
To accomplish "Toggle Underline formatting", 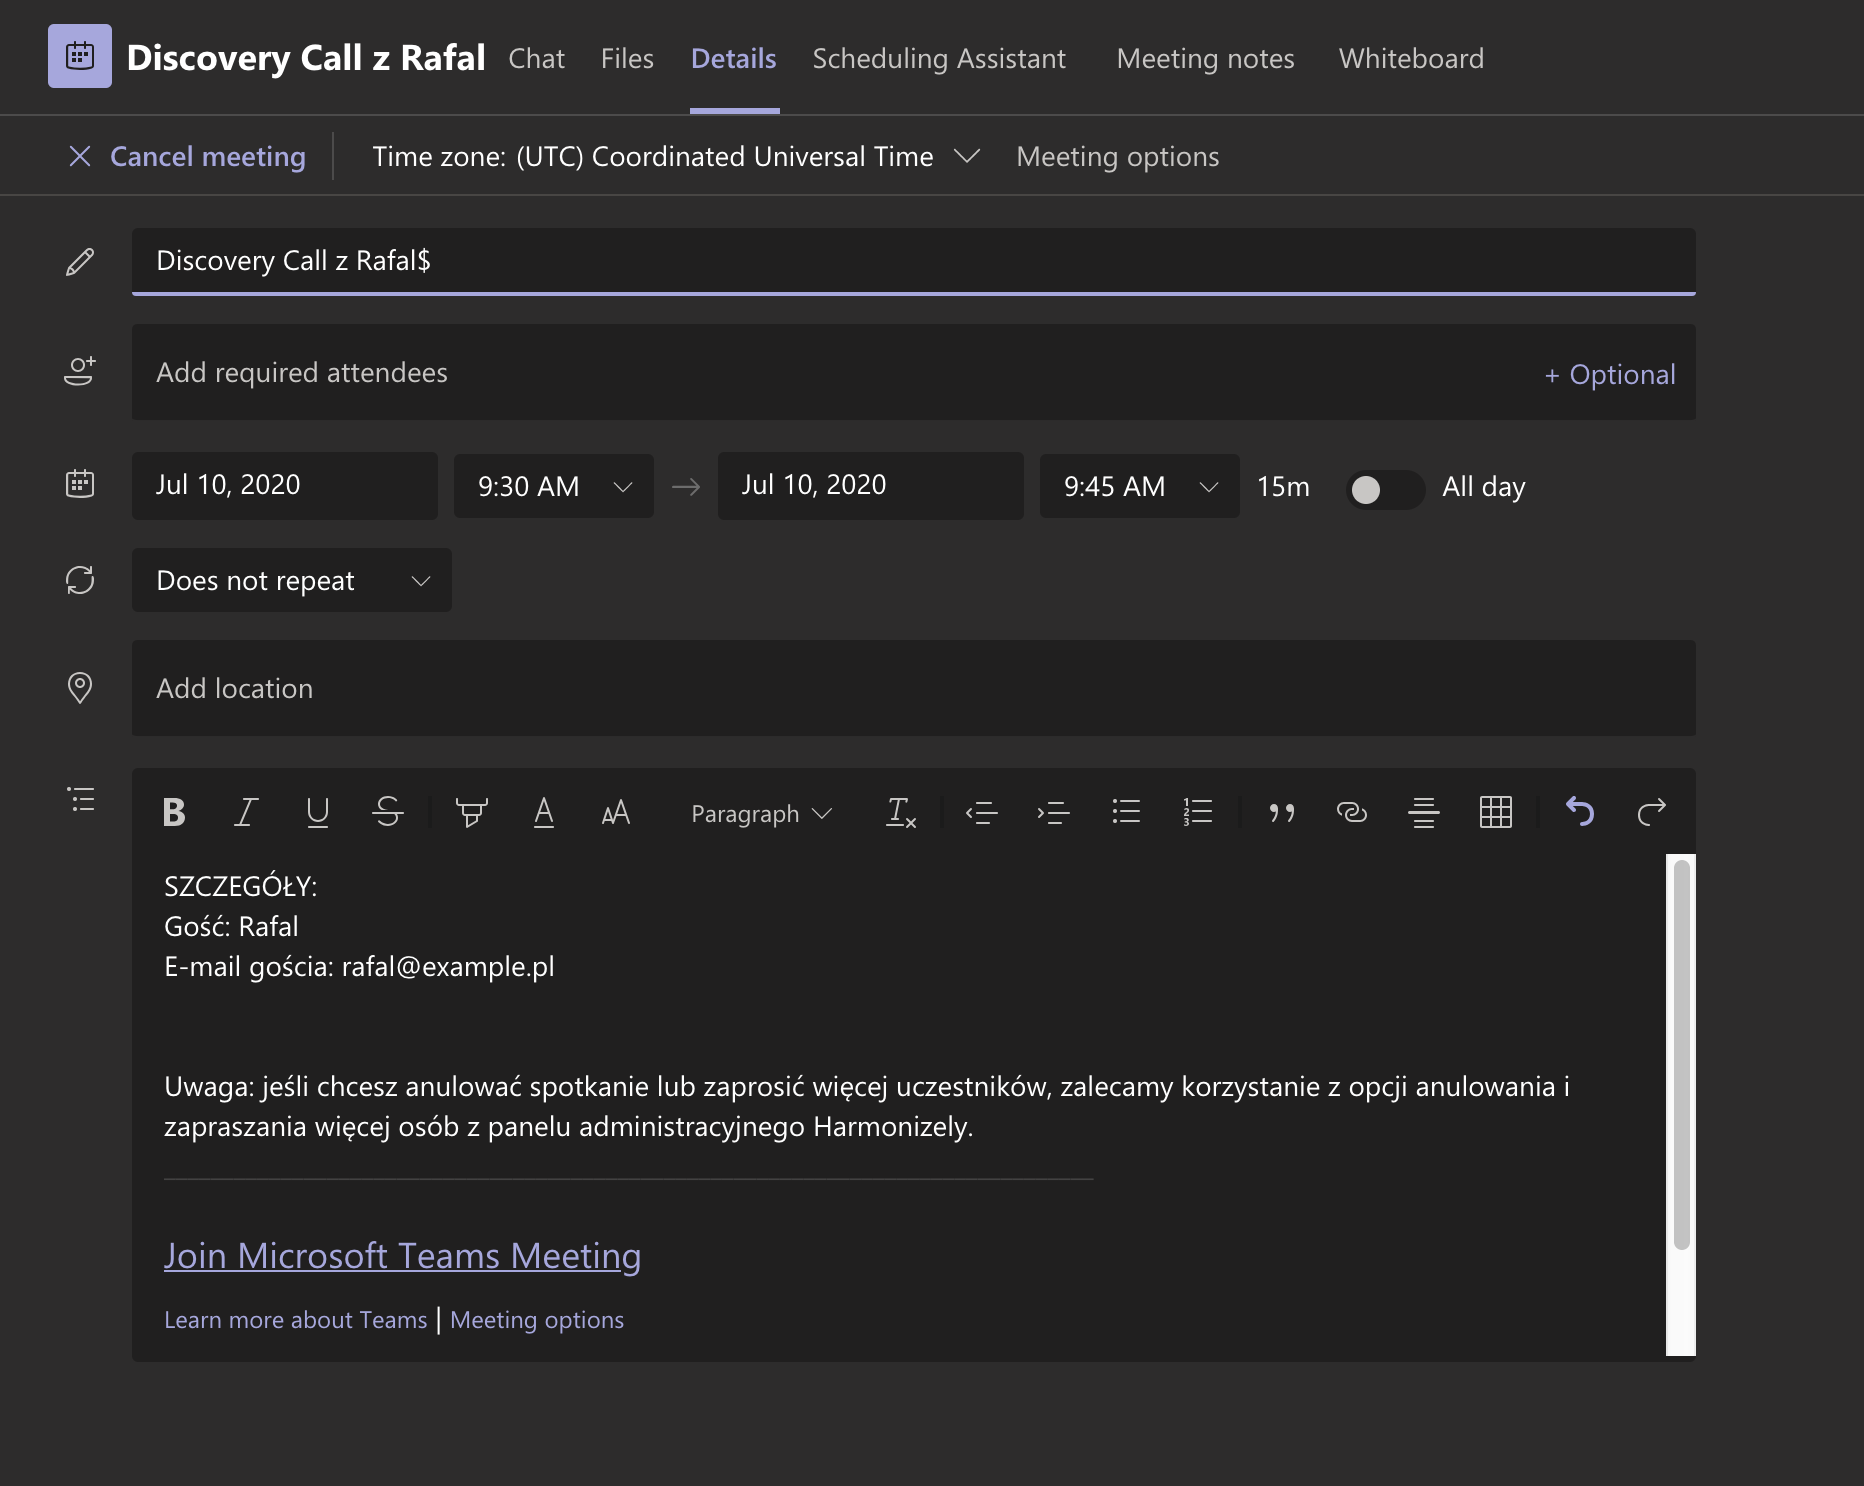I will pos(318,812).
